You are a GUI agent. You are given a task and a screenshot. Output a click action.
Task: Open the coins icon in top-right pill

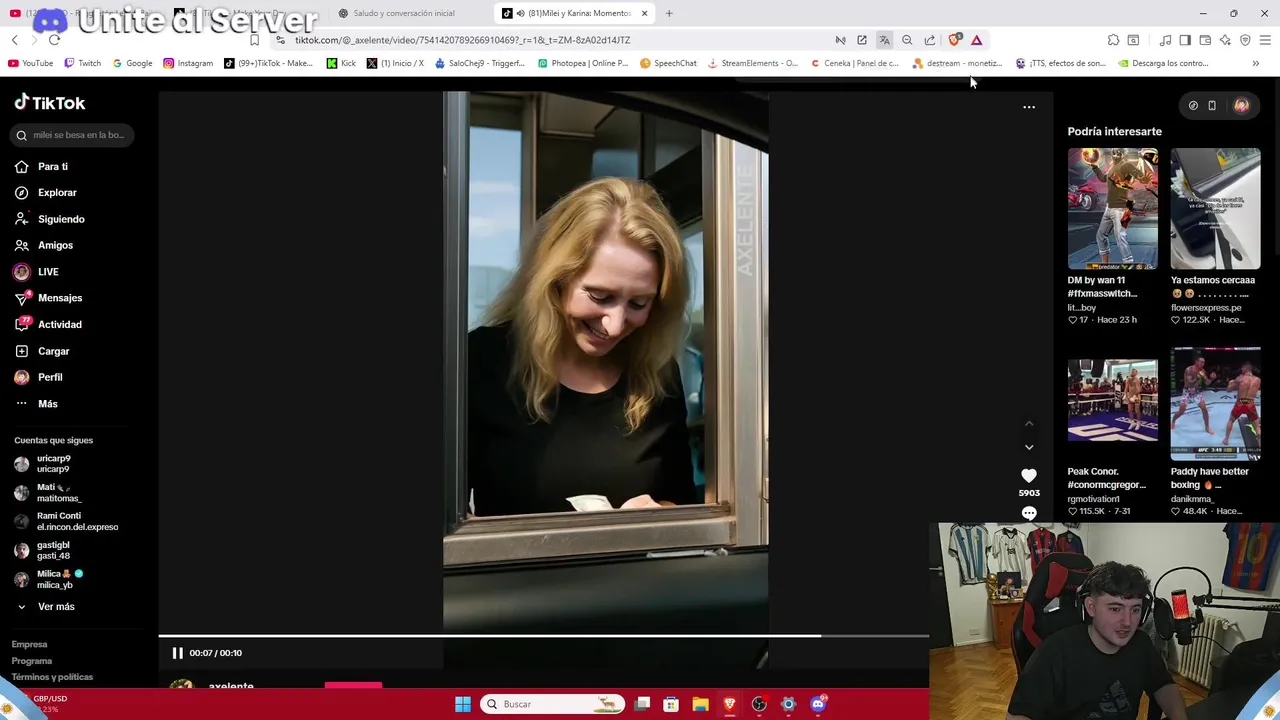[x=1193, y=105]
